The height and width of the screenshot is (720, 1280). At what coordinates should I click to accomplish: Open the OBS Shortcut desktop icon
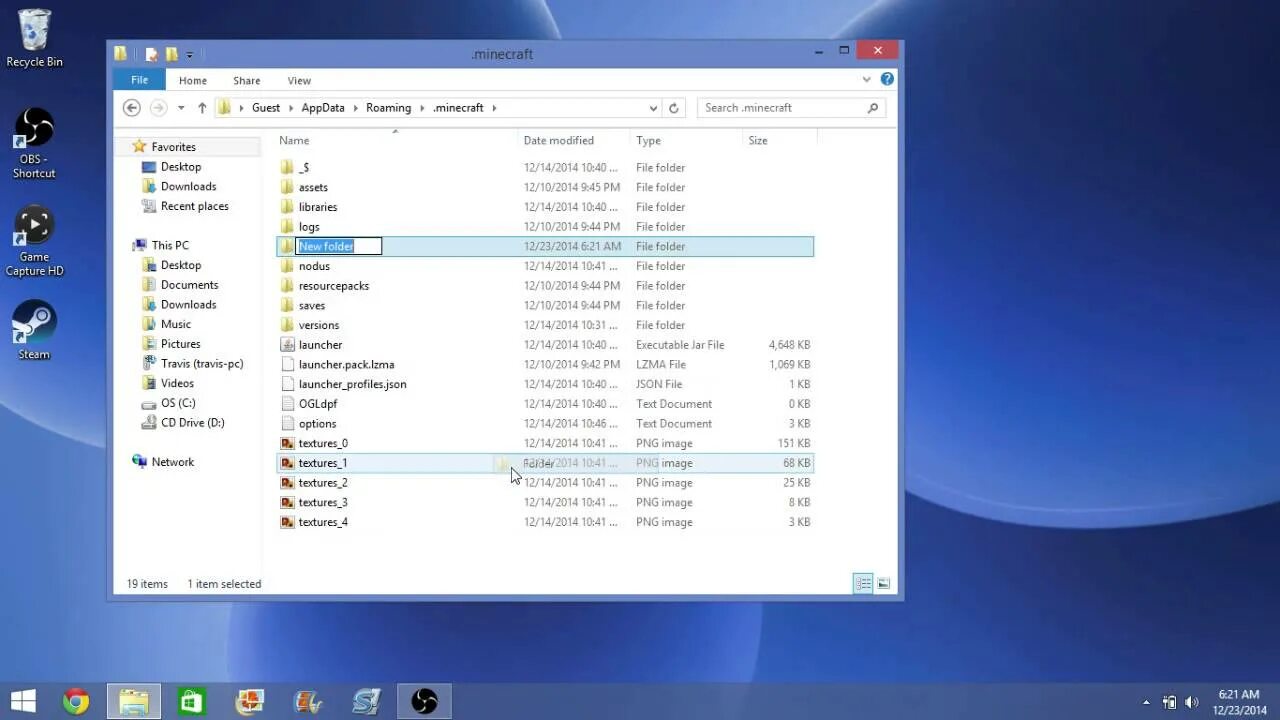point(34,143)
